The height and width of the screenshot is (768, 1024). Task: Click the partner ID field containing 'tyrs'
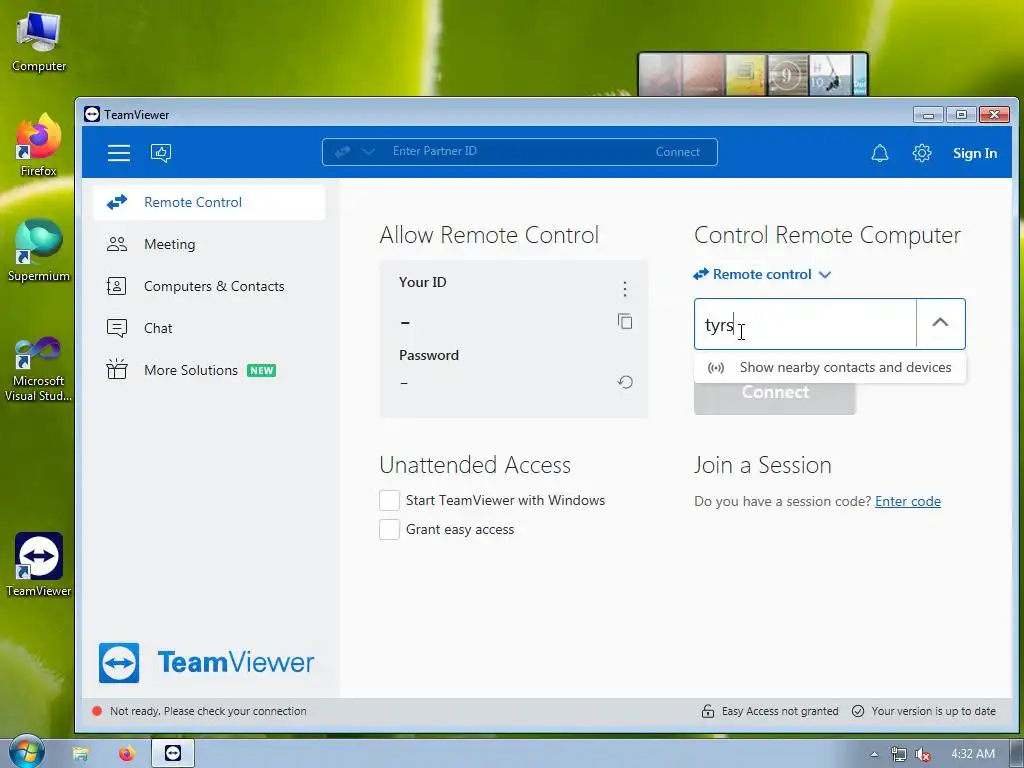tap(805, 324)
